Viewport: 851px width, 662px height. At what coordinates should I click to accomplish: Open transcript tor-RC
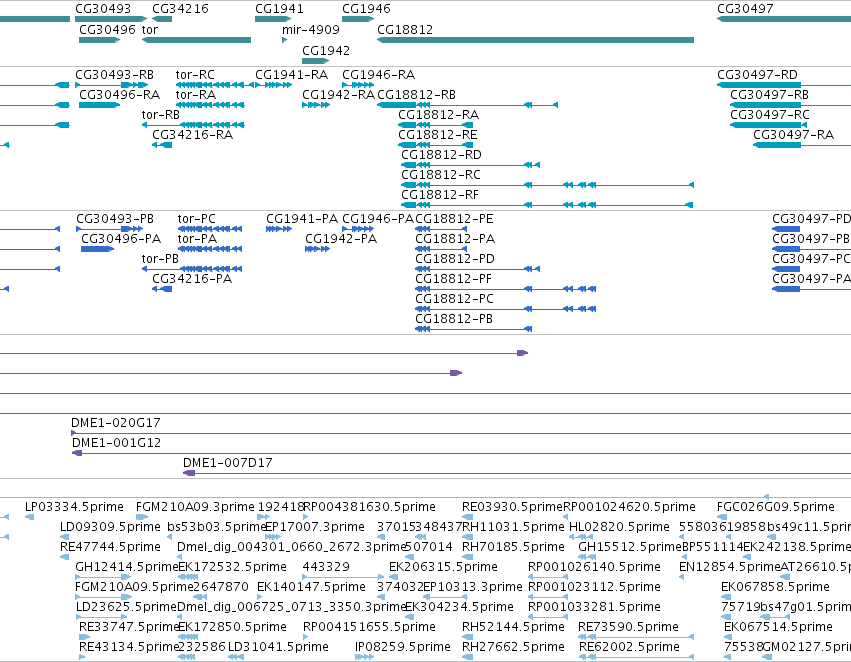click(195, 74)
